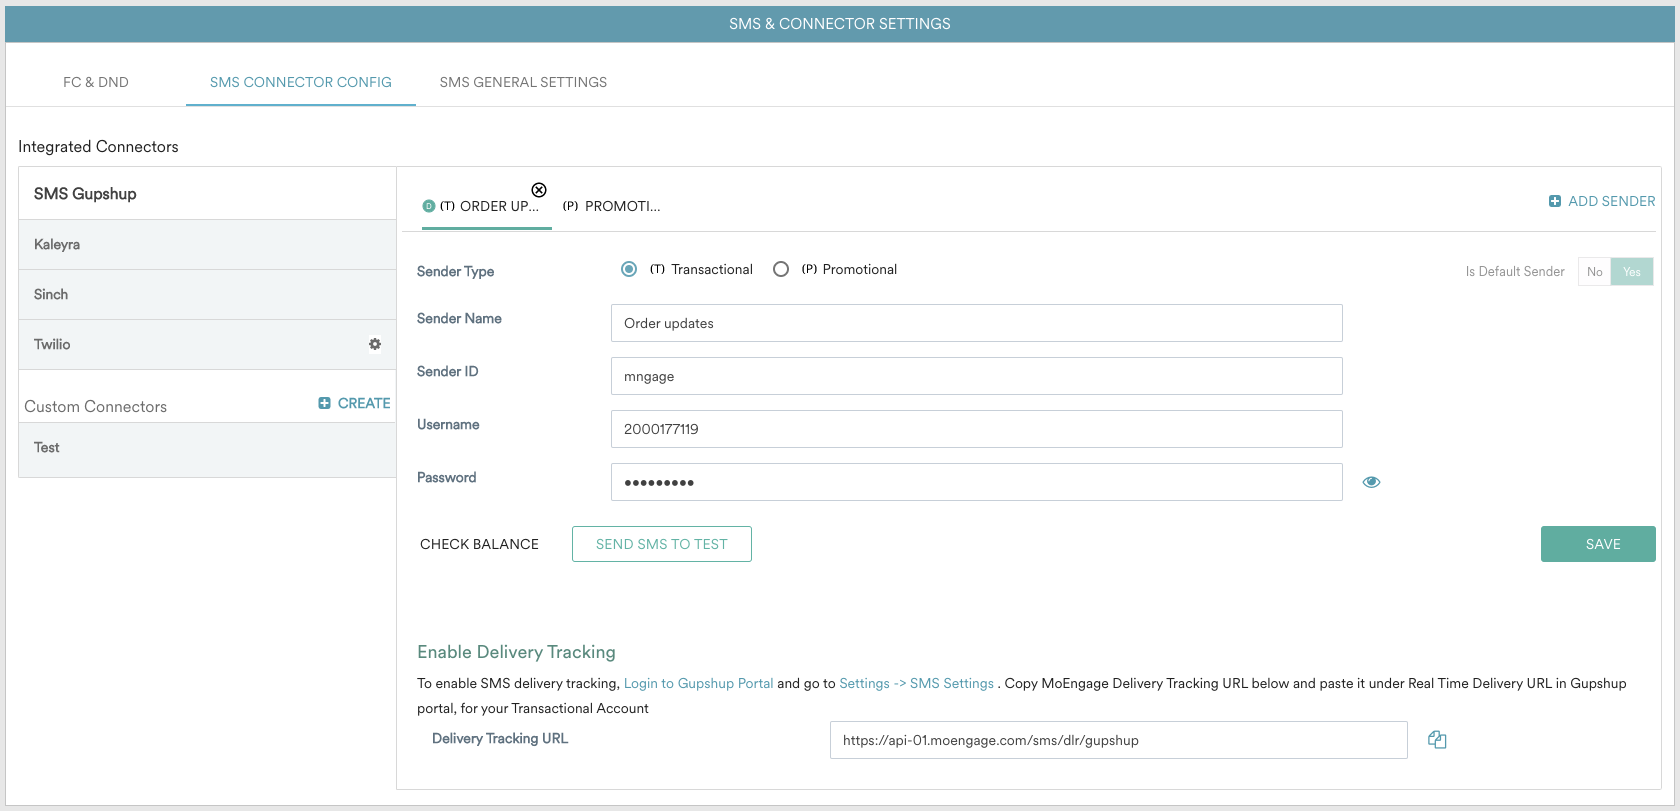Show password with the eye icon
Screen dimensions: 1680x811
[1371, 482]
